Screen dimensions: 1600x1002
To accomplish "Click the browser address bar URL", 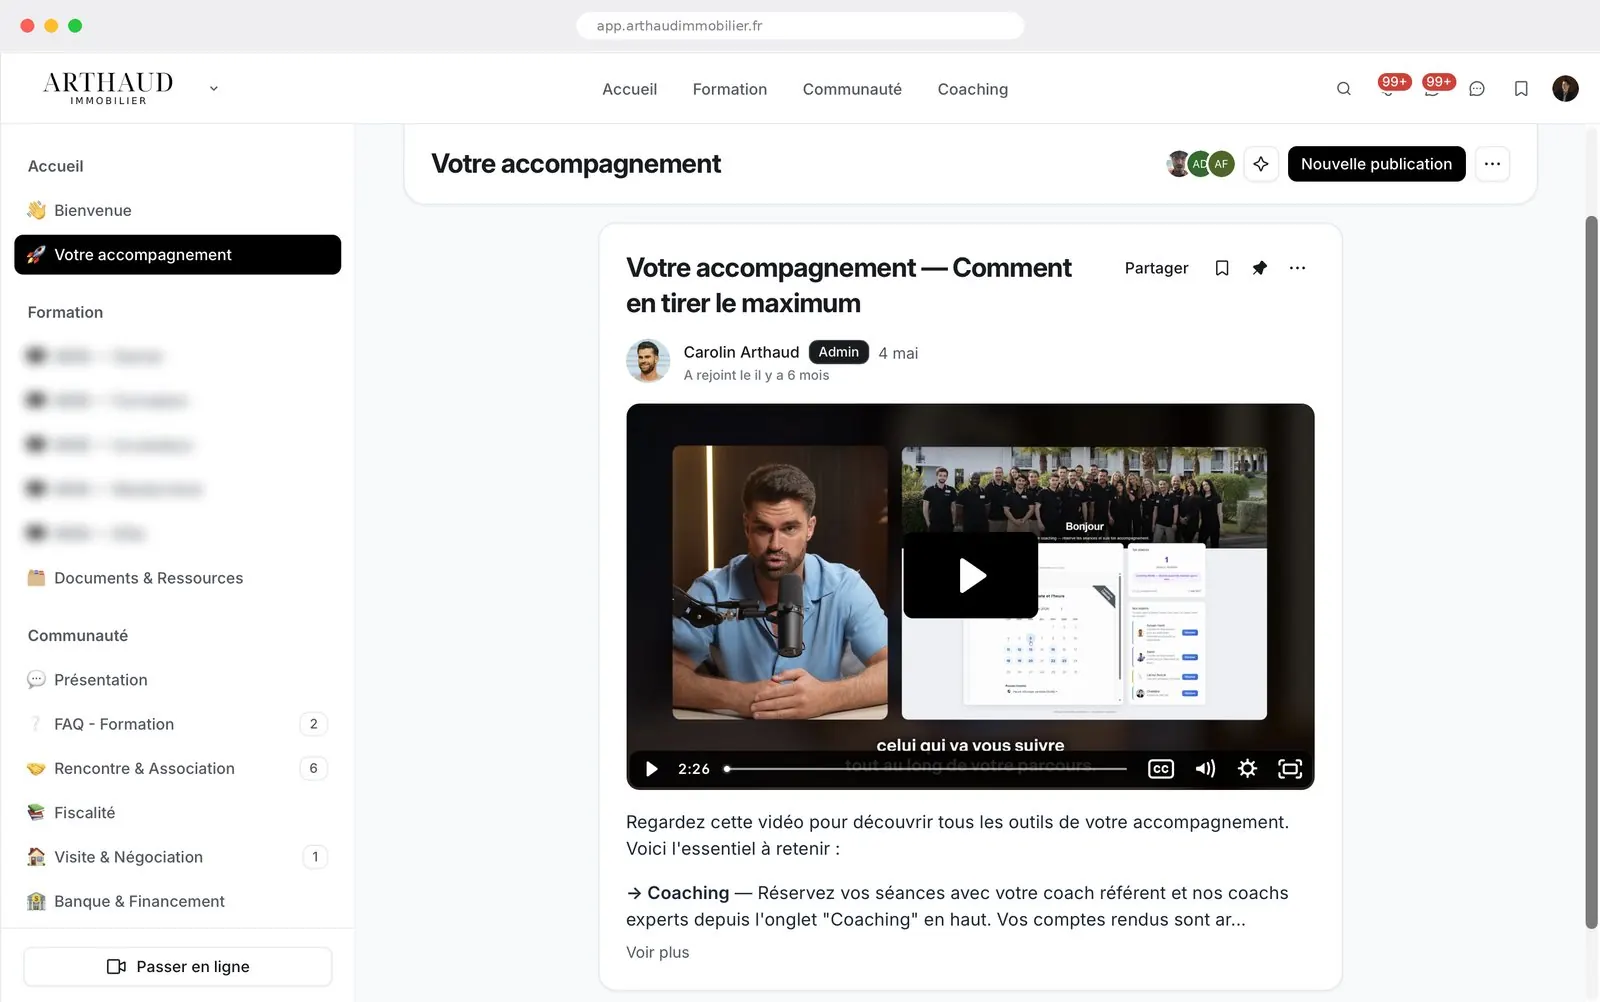I will (800, 26).
